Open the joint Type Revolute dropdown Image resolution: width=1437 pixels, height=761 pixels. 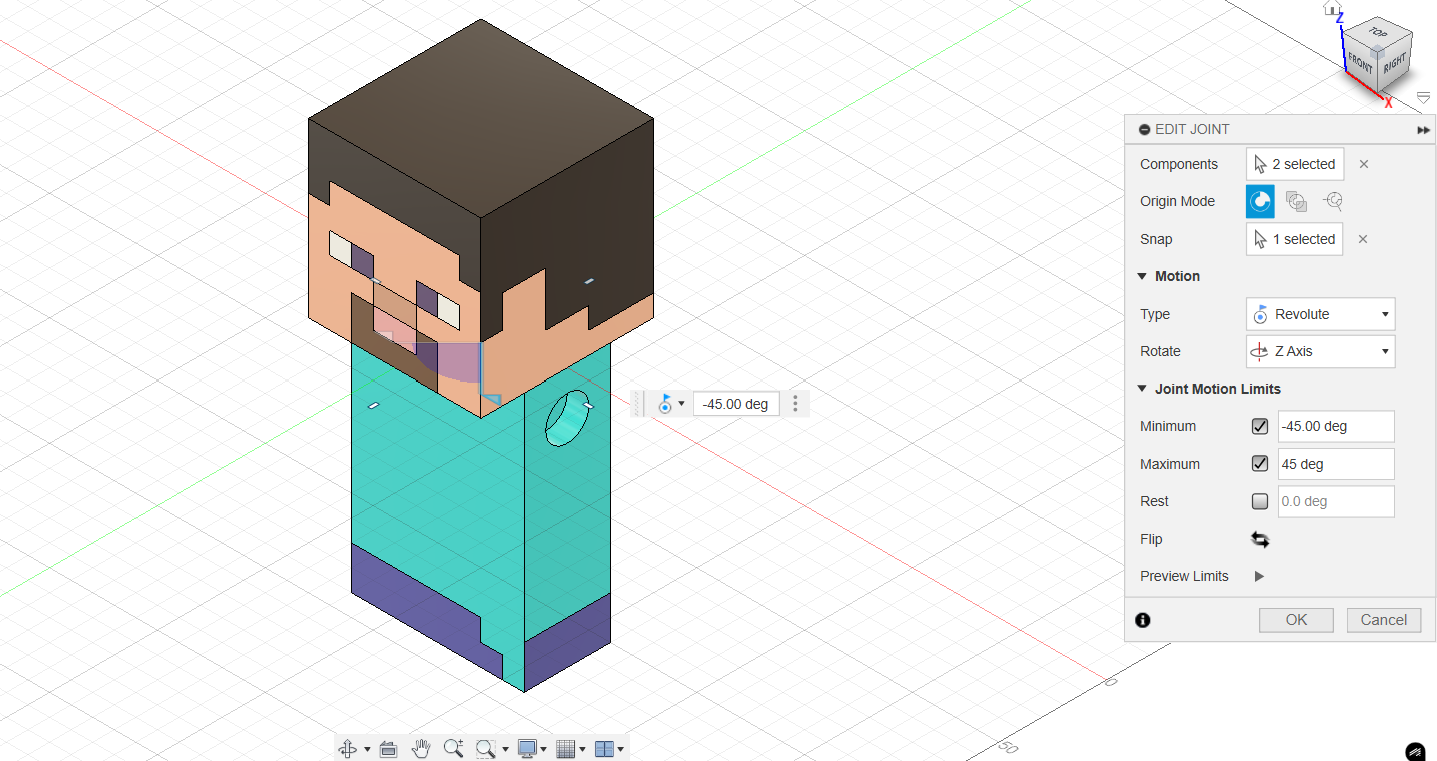1320,314
